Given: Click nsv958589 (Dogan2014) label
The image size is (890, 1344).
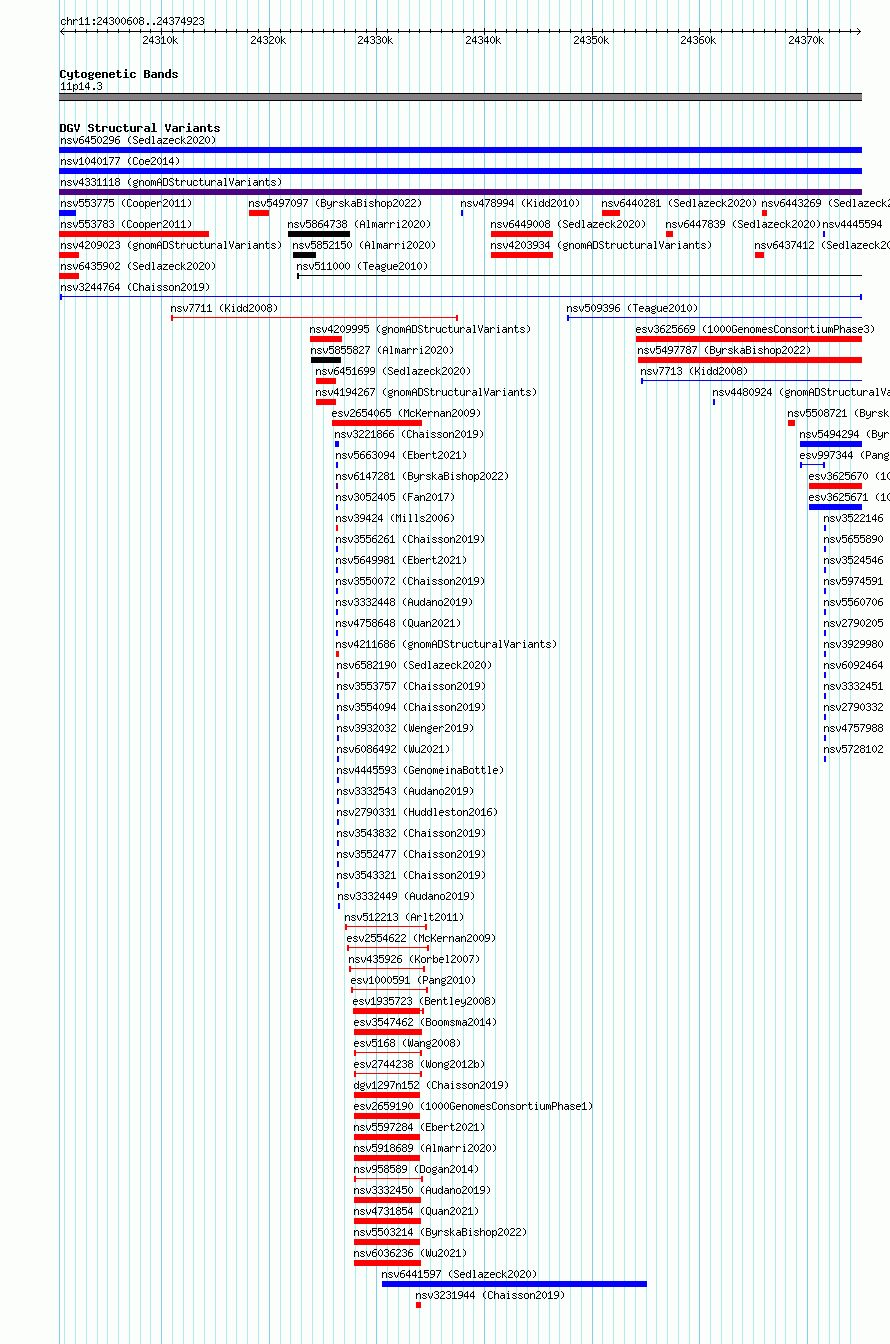Looking at the screenshot, I should point(416,1169).
